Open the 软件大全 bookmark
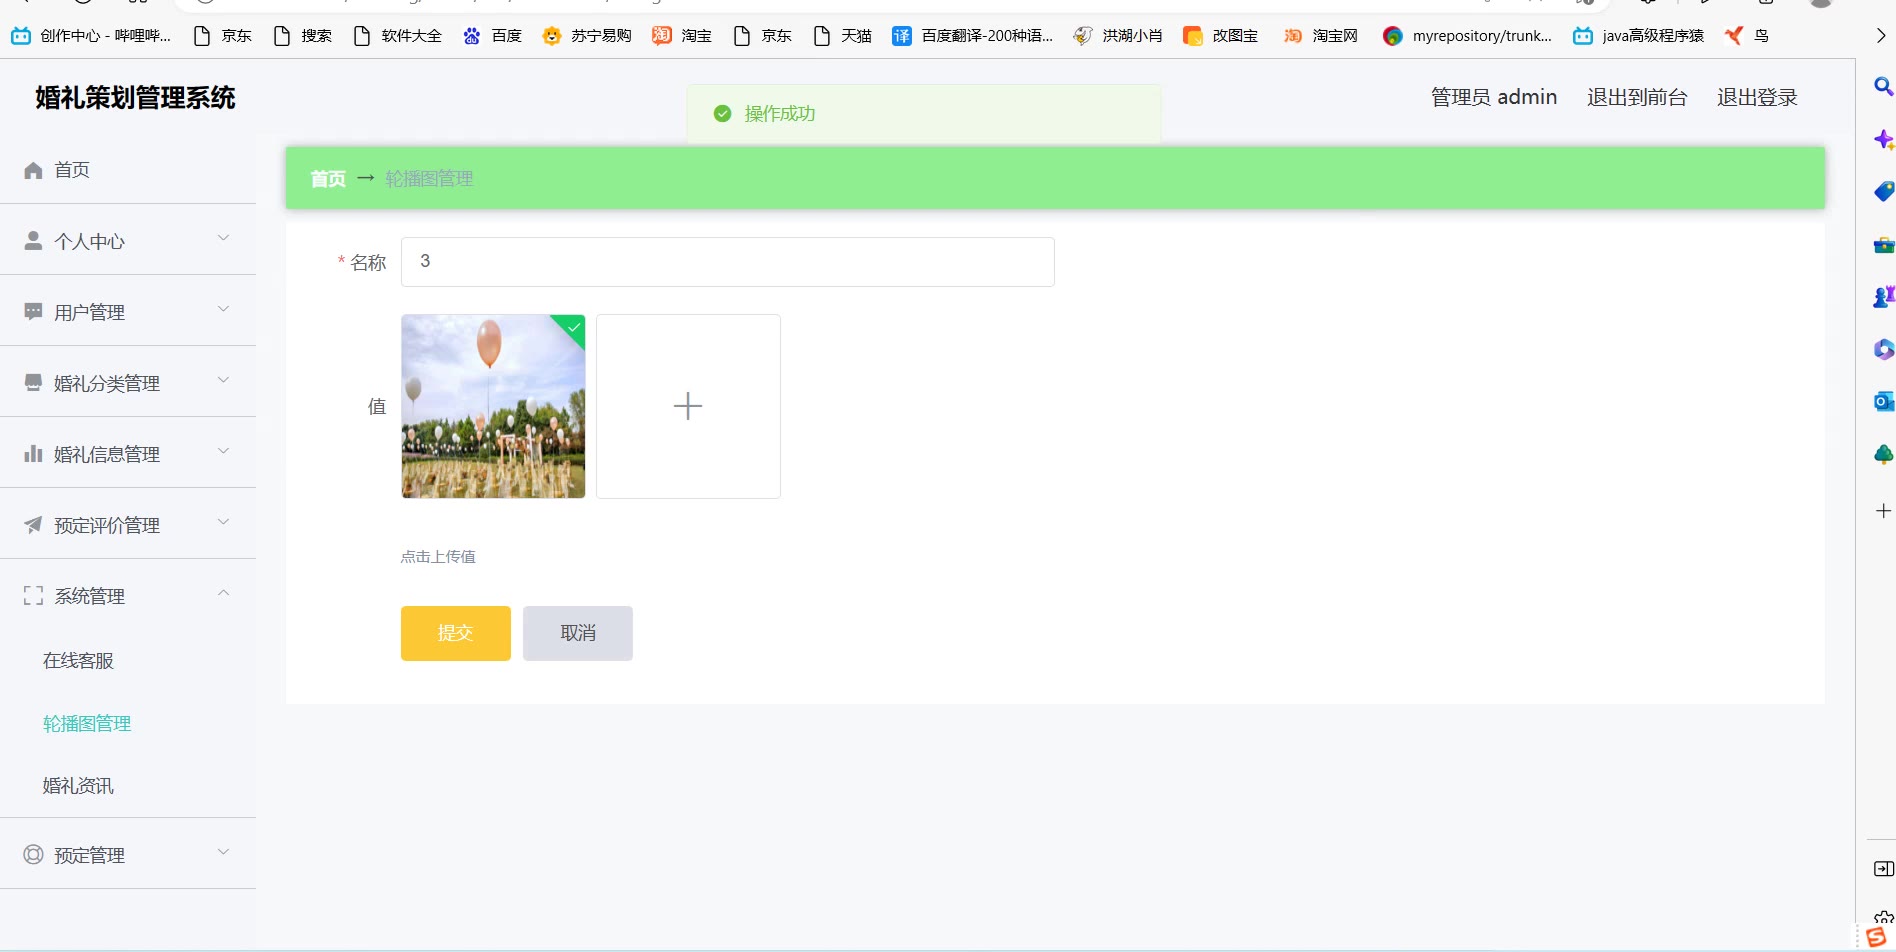Screen dimensions: 1896x952 (x=398, y=36)
